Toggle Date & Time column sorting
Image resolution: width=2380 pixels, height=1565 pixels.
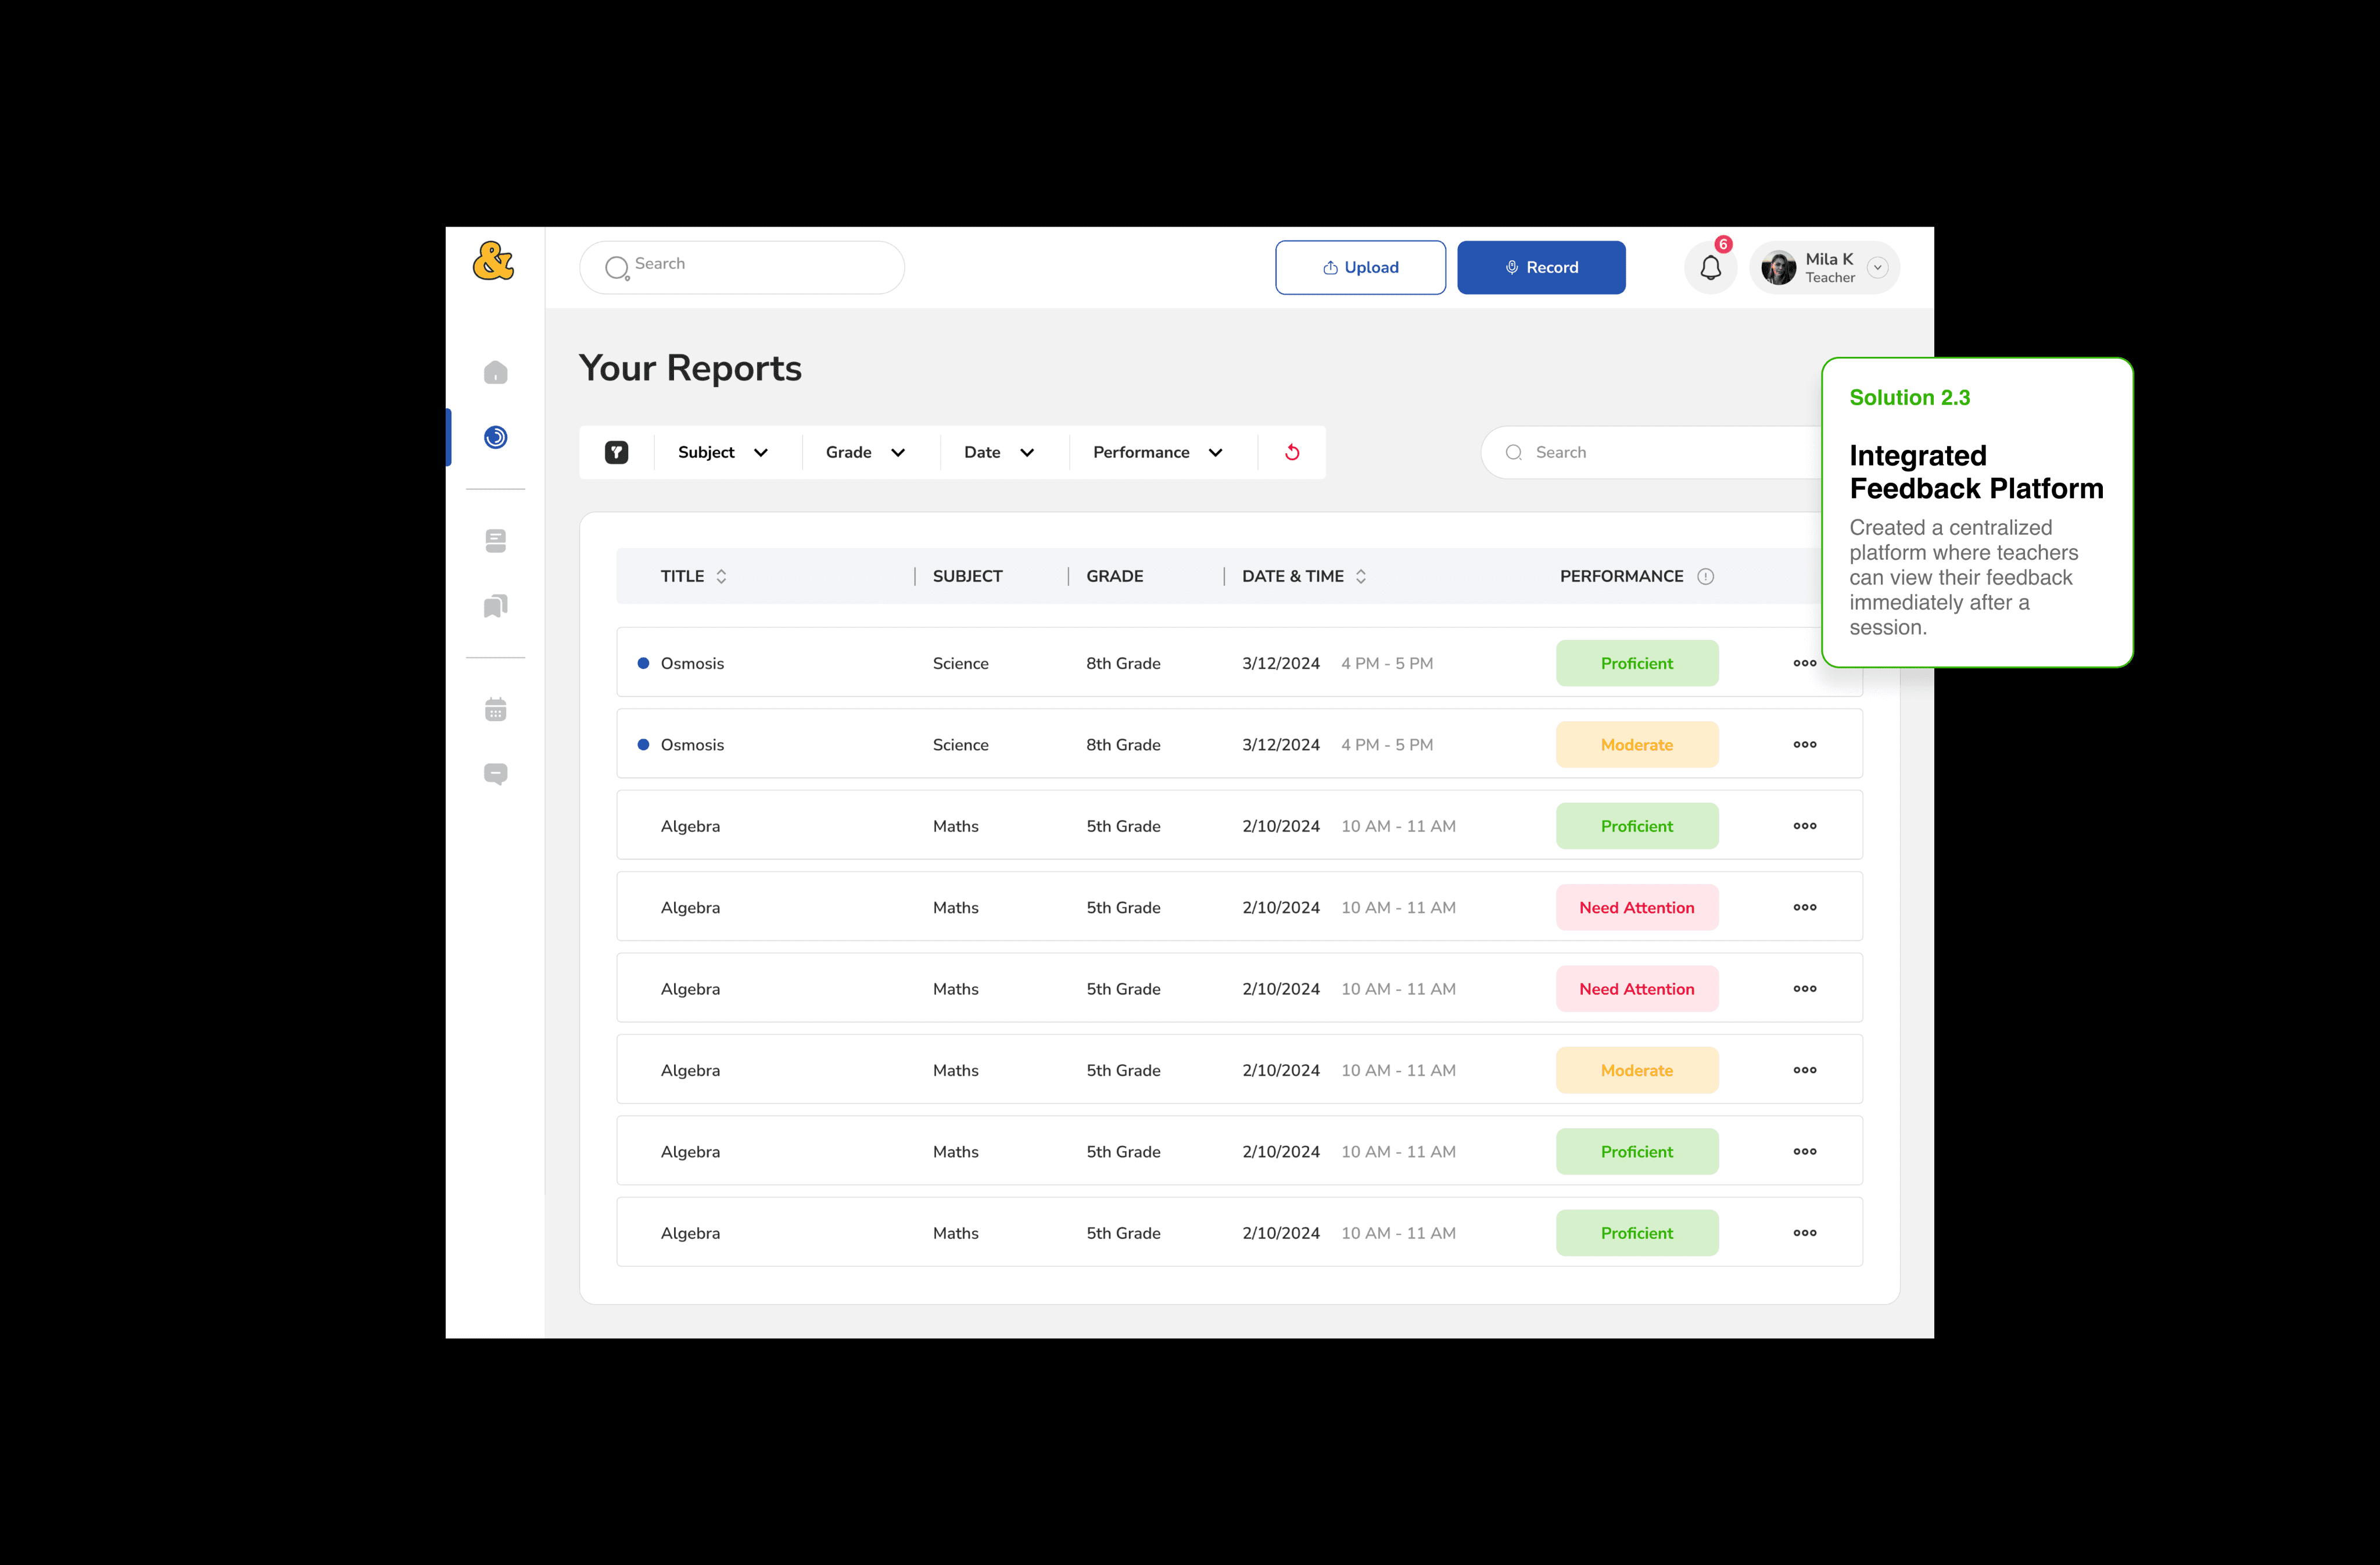[1360, 576]
